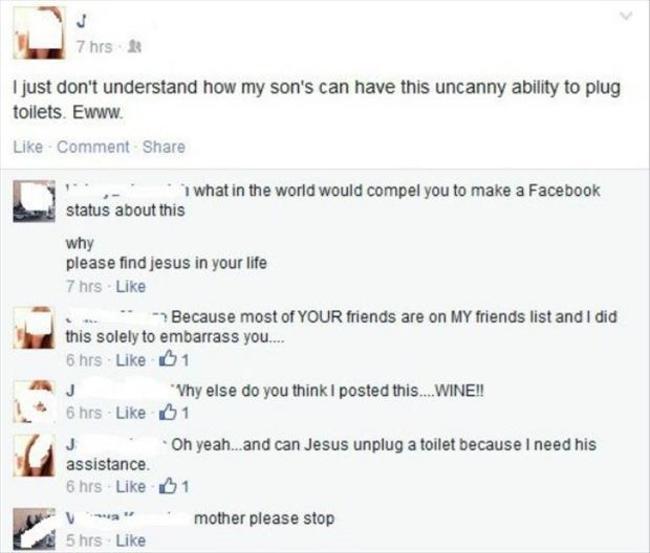Like the main toilet-plugging post
Image resolution: width=650 pixels, height=553 pixels.
(26, 147)
